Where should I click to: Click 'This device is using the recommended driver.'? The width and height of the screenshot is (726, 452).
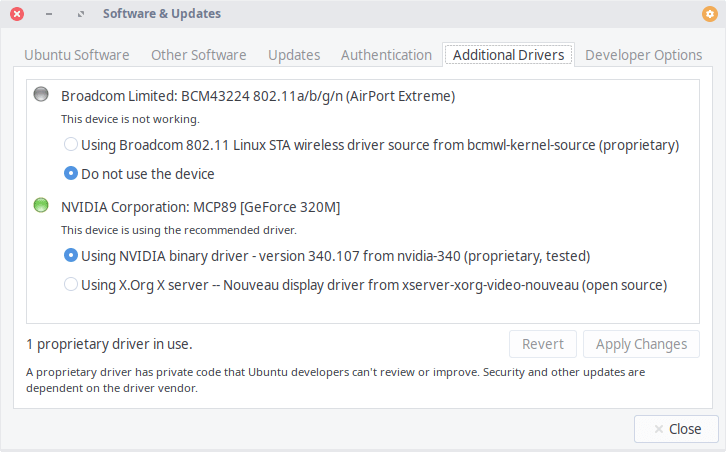pyautogui.click(x=179, y=230)
